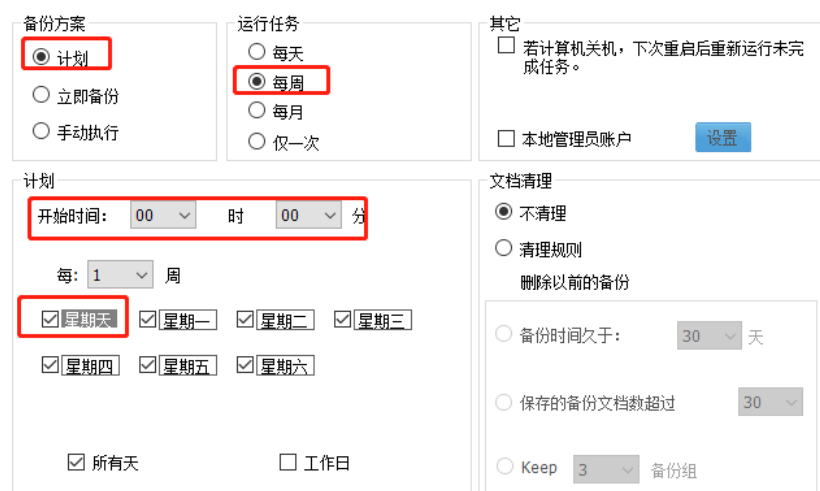Enable the 工作日 checkbox
Viewport: 820px width, 491px height.
click(x=288, y=462)
